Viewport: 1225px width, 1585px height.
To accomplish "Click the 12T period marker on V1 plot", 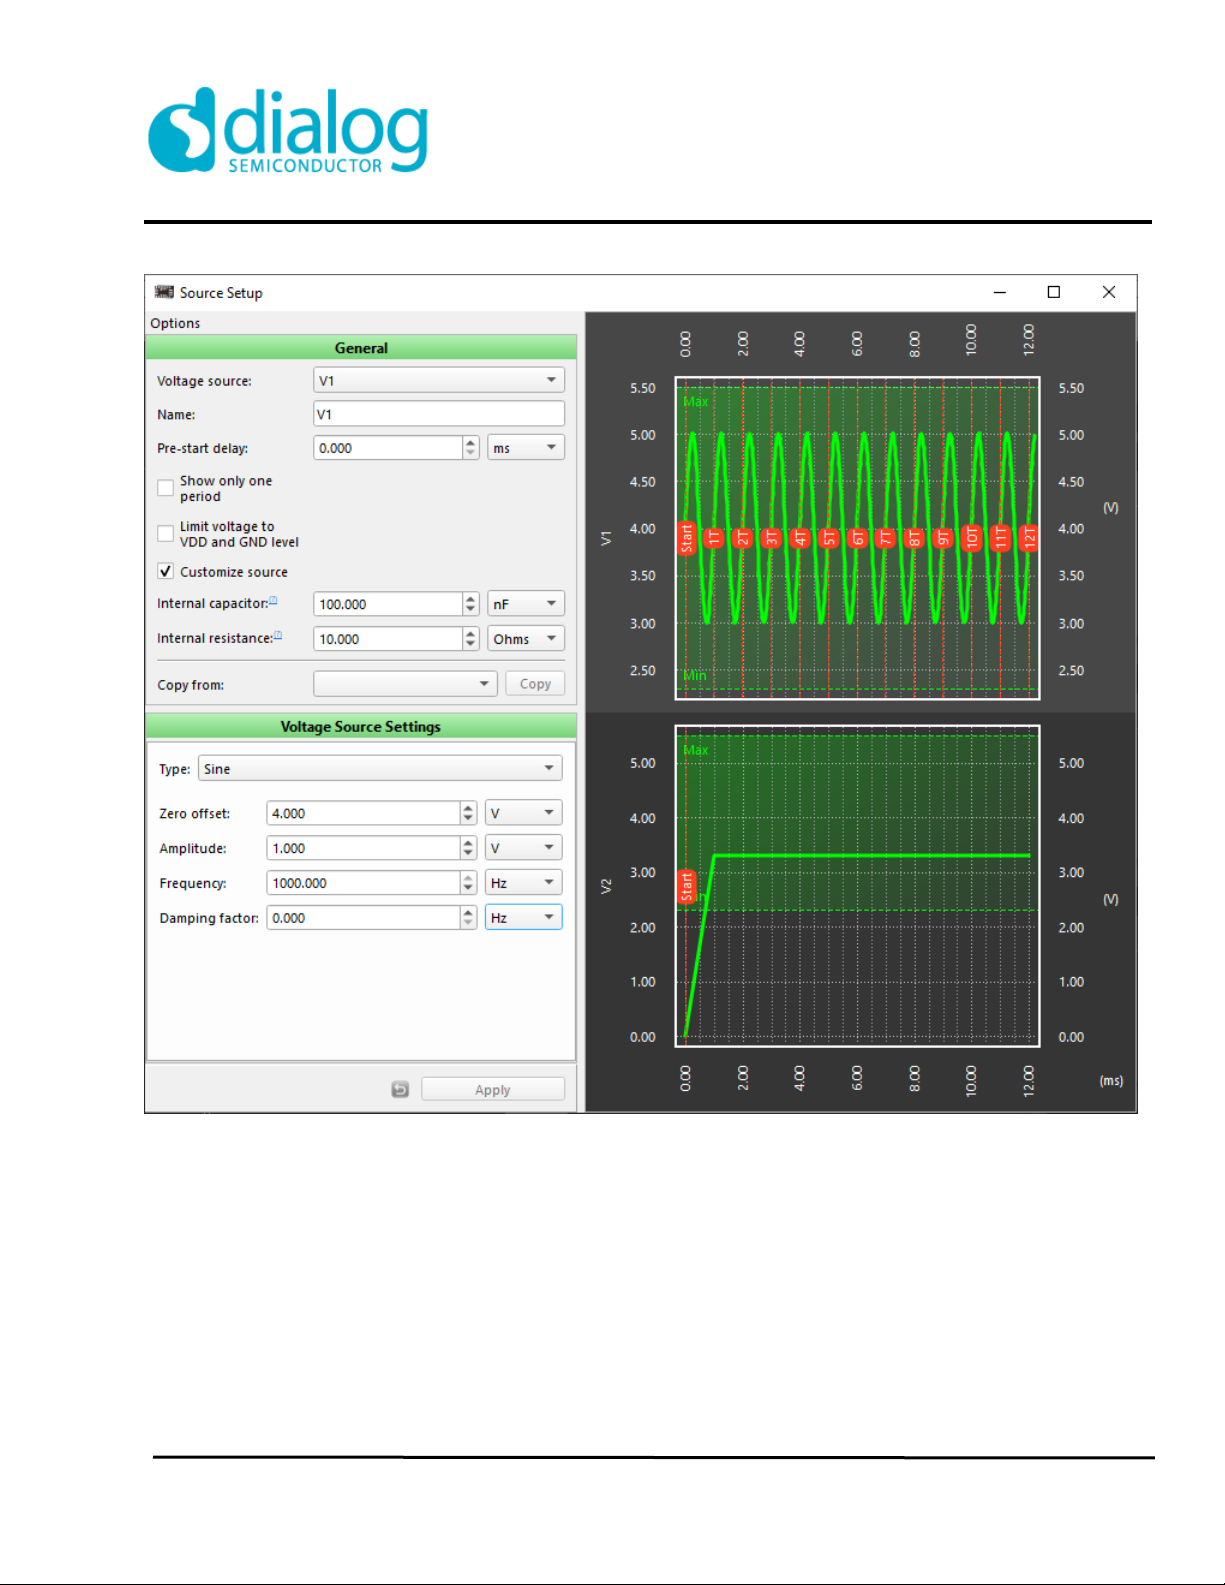I will click(1029, 538).
